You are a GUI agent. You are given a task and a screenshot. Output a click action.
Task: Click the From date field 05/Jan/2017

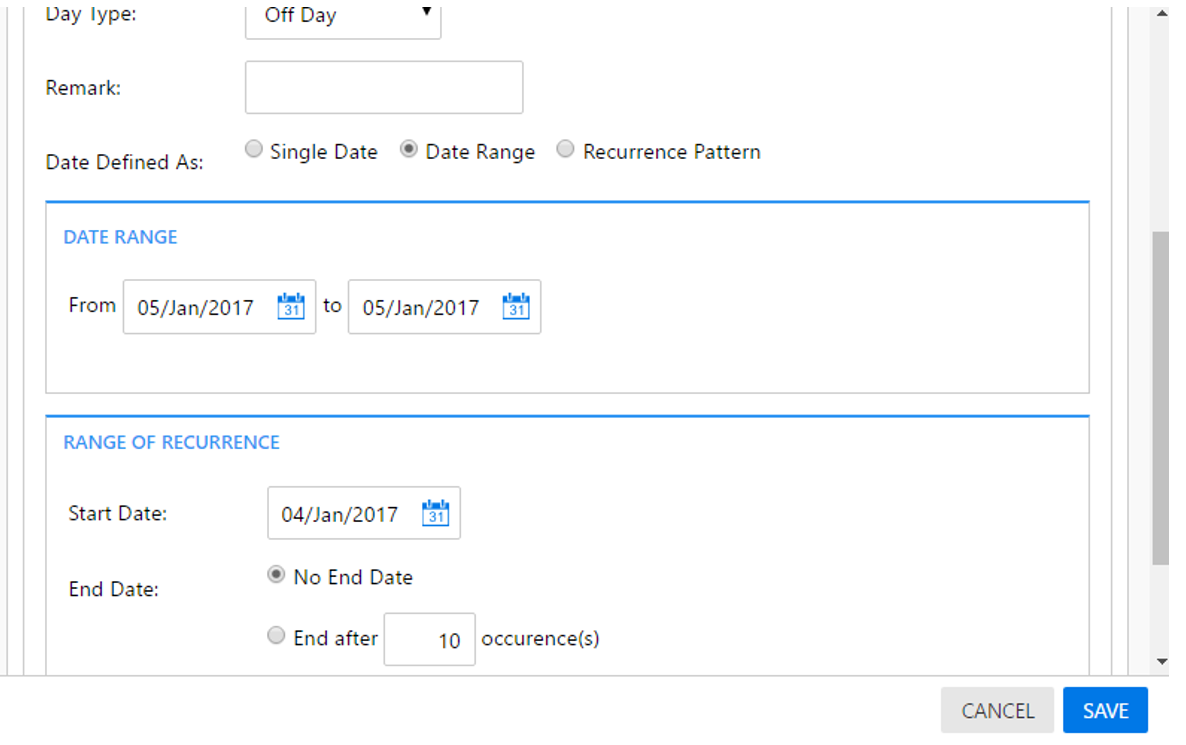[219, 307]
